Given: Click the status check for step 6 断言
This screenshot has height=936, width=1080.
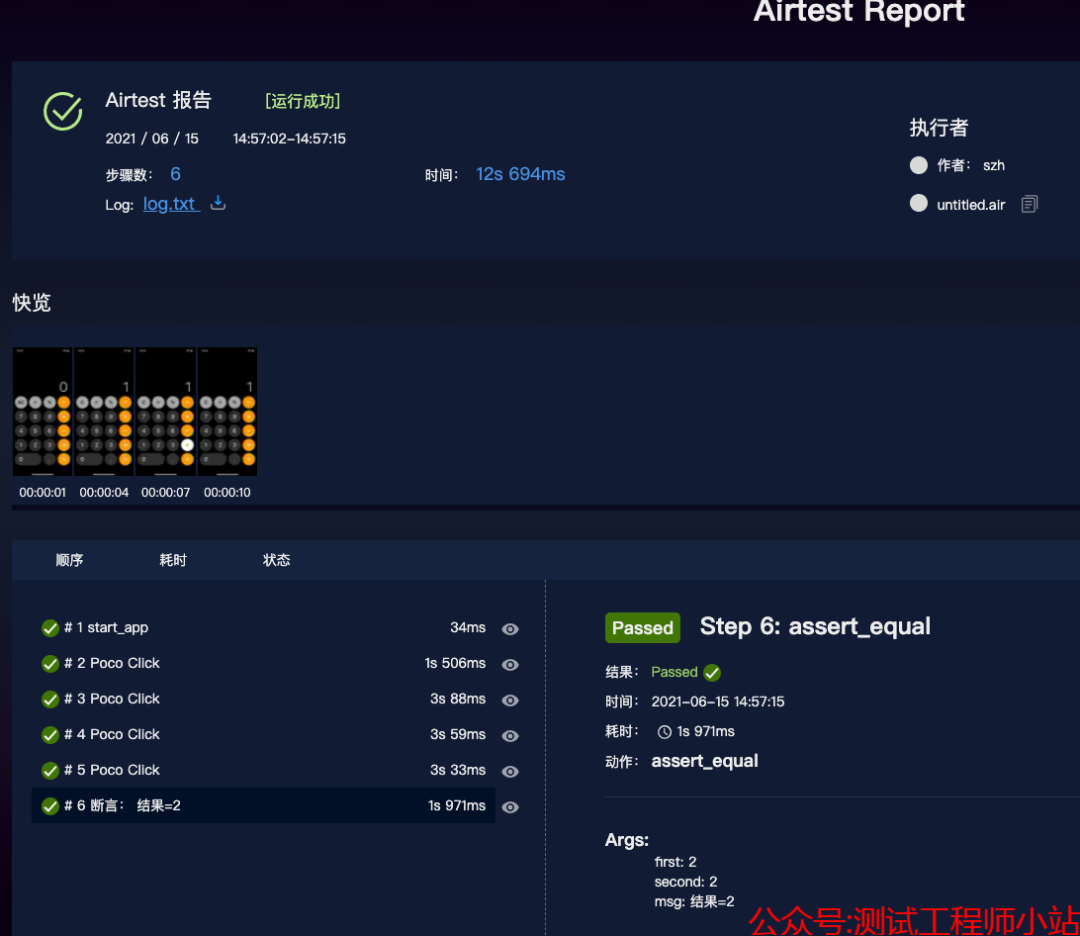Looking at the screenshot, I should [x=50, y=806].
